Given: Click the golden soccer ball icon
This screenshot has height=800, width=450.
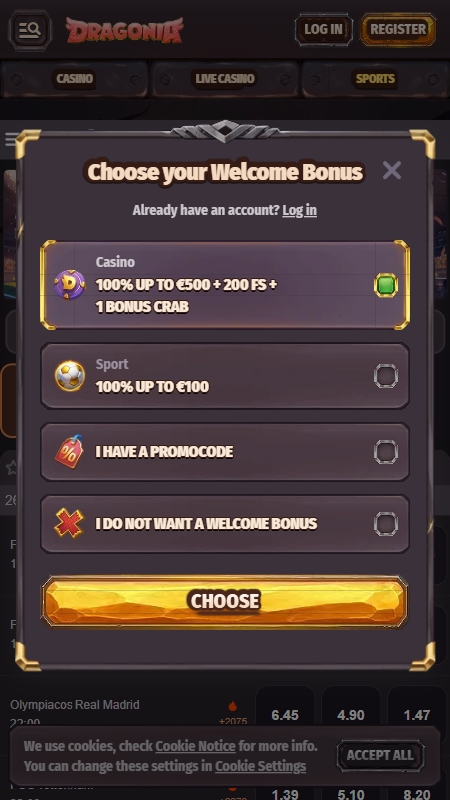Looking at the screenshot, I should (x=70, y=376).
